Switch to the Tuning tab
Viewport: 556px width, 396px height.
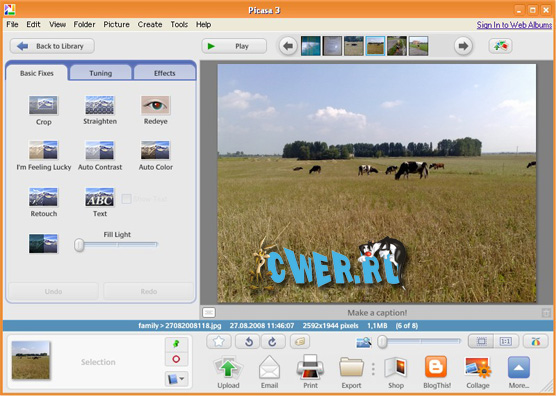(101, 73)
